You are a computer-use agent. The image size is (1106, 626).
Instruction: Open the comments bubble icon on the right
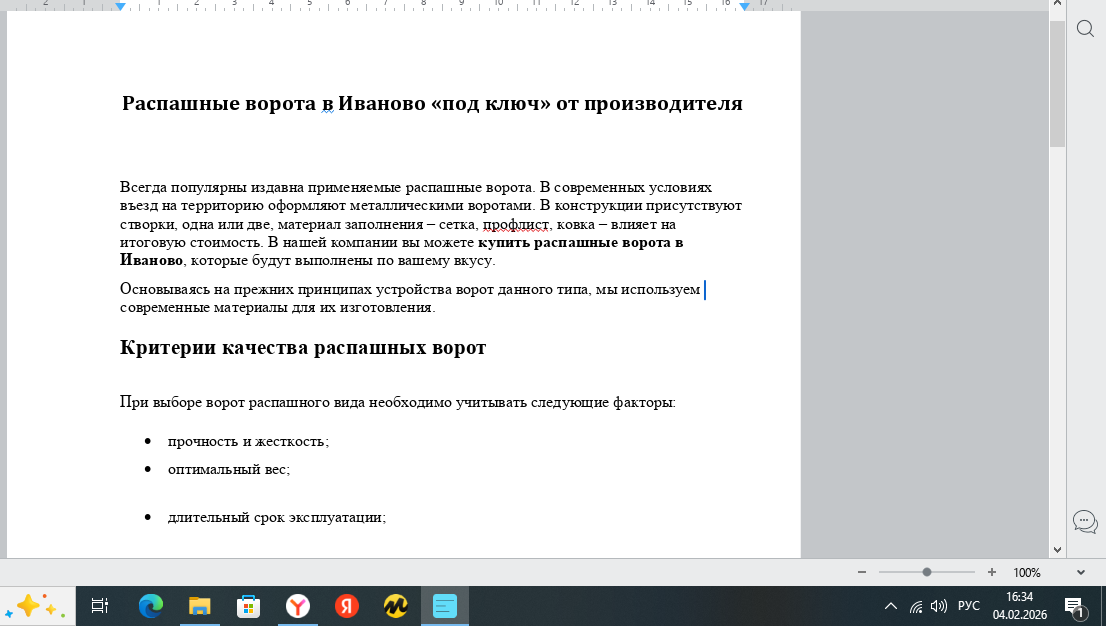[x=1085, y=521]
